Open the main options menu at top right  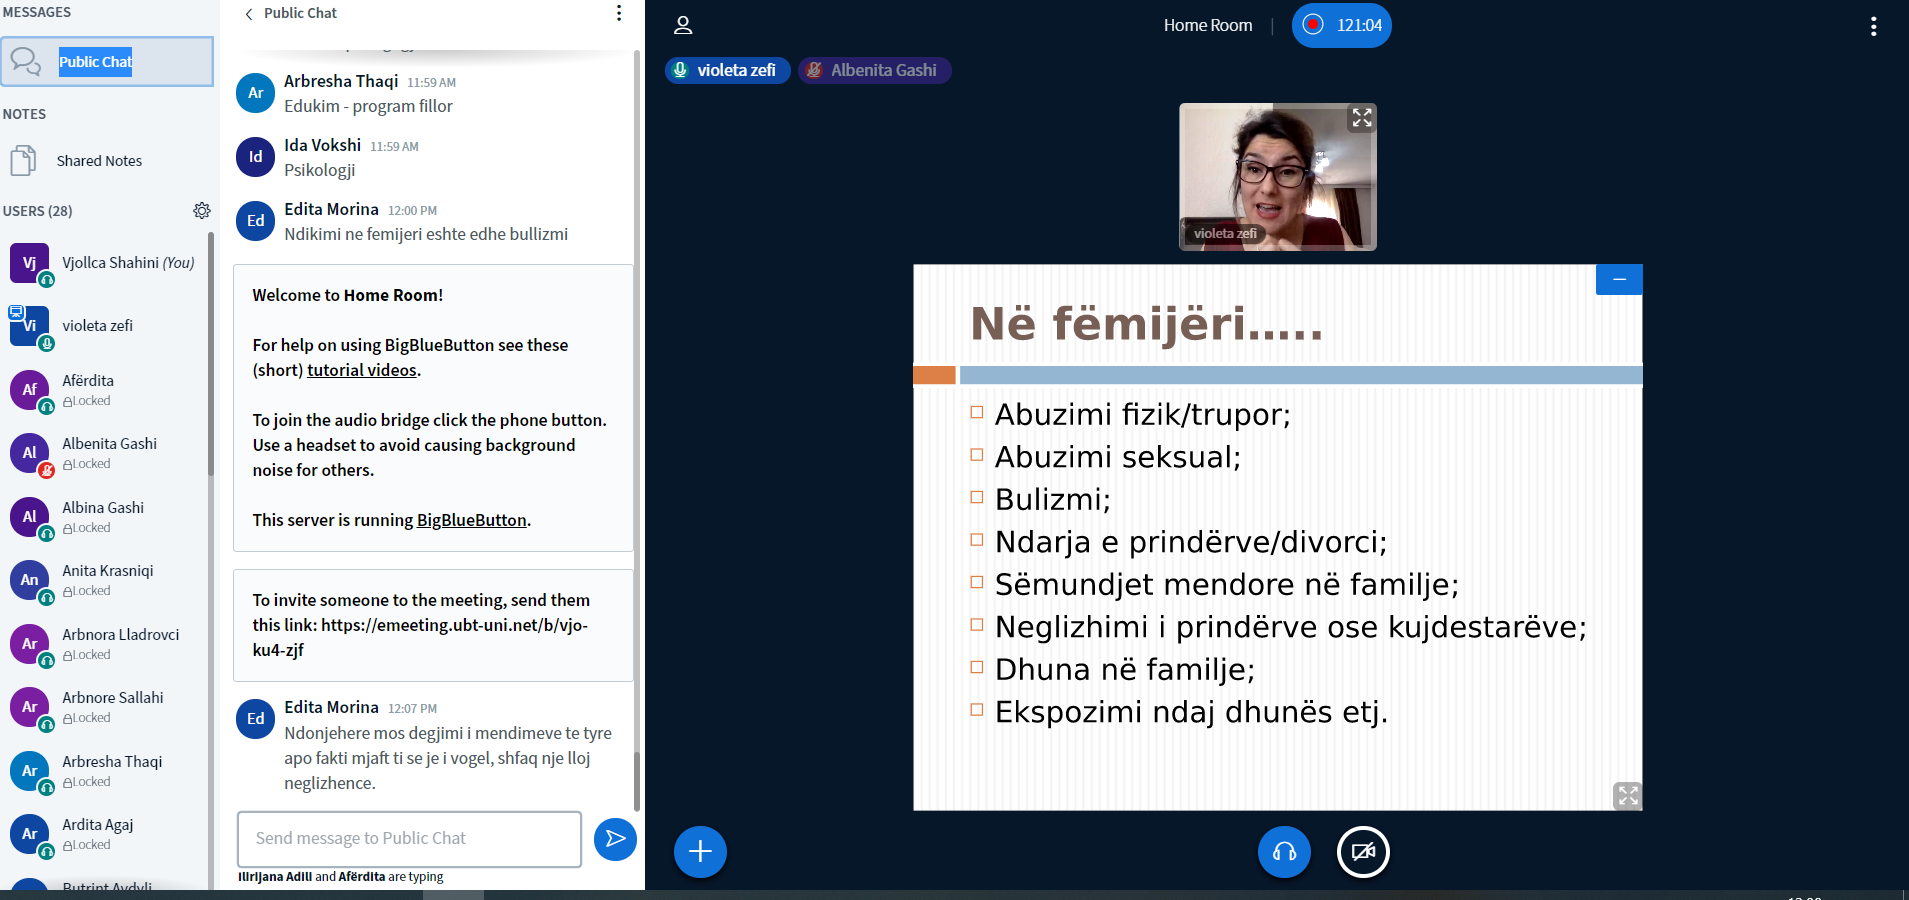[1873, 27]
